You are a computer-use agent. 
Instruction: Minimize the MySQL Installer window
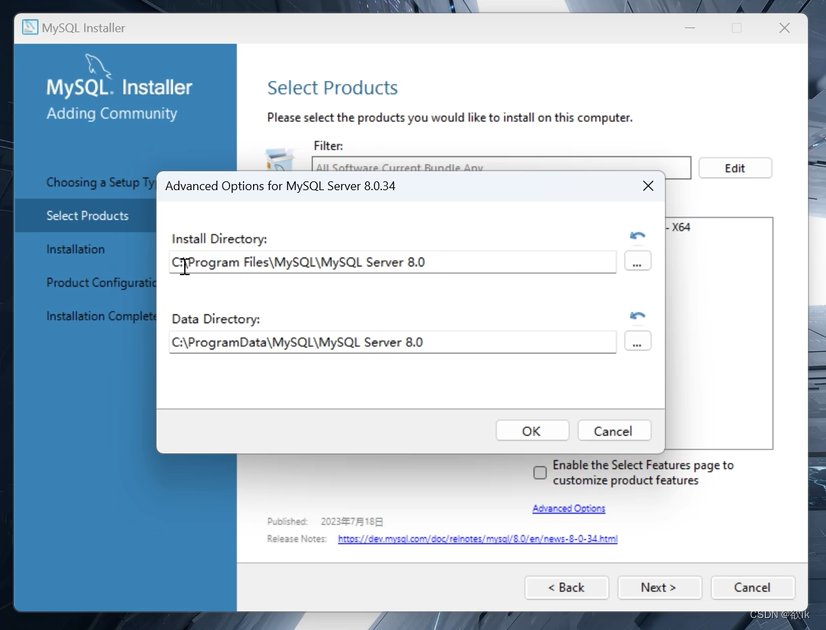[690, 28]
